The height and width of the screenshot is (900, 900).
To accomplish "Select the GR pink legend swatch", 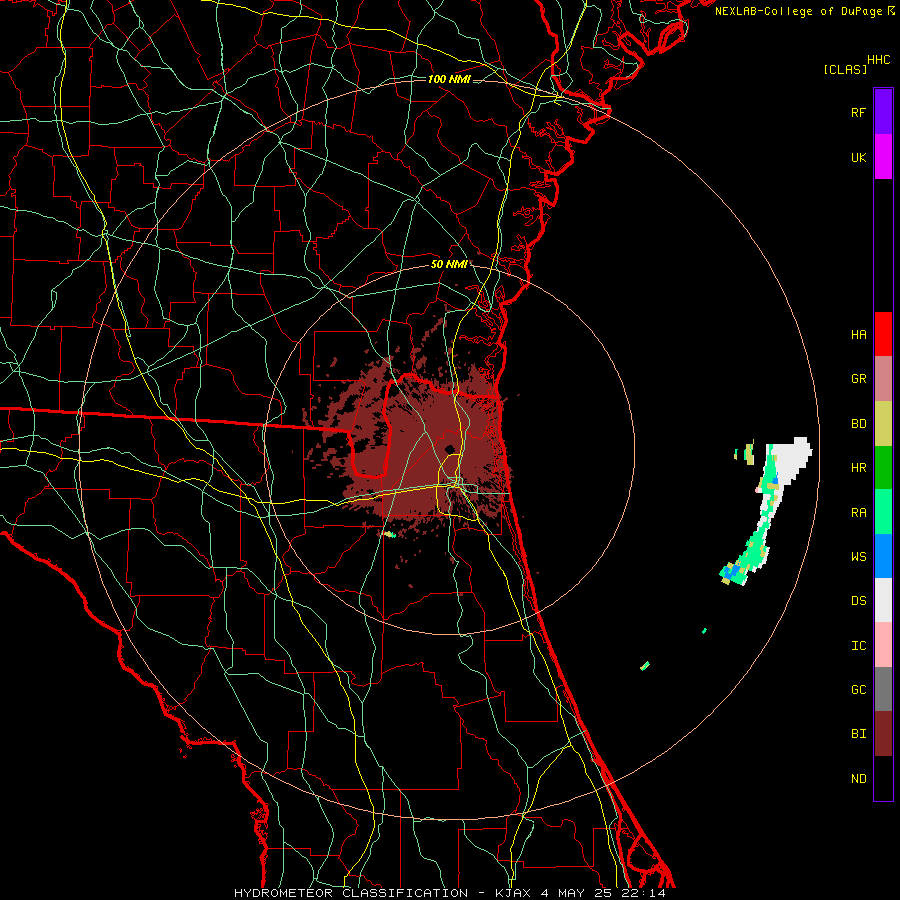I will (x=883, y=378).
